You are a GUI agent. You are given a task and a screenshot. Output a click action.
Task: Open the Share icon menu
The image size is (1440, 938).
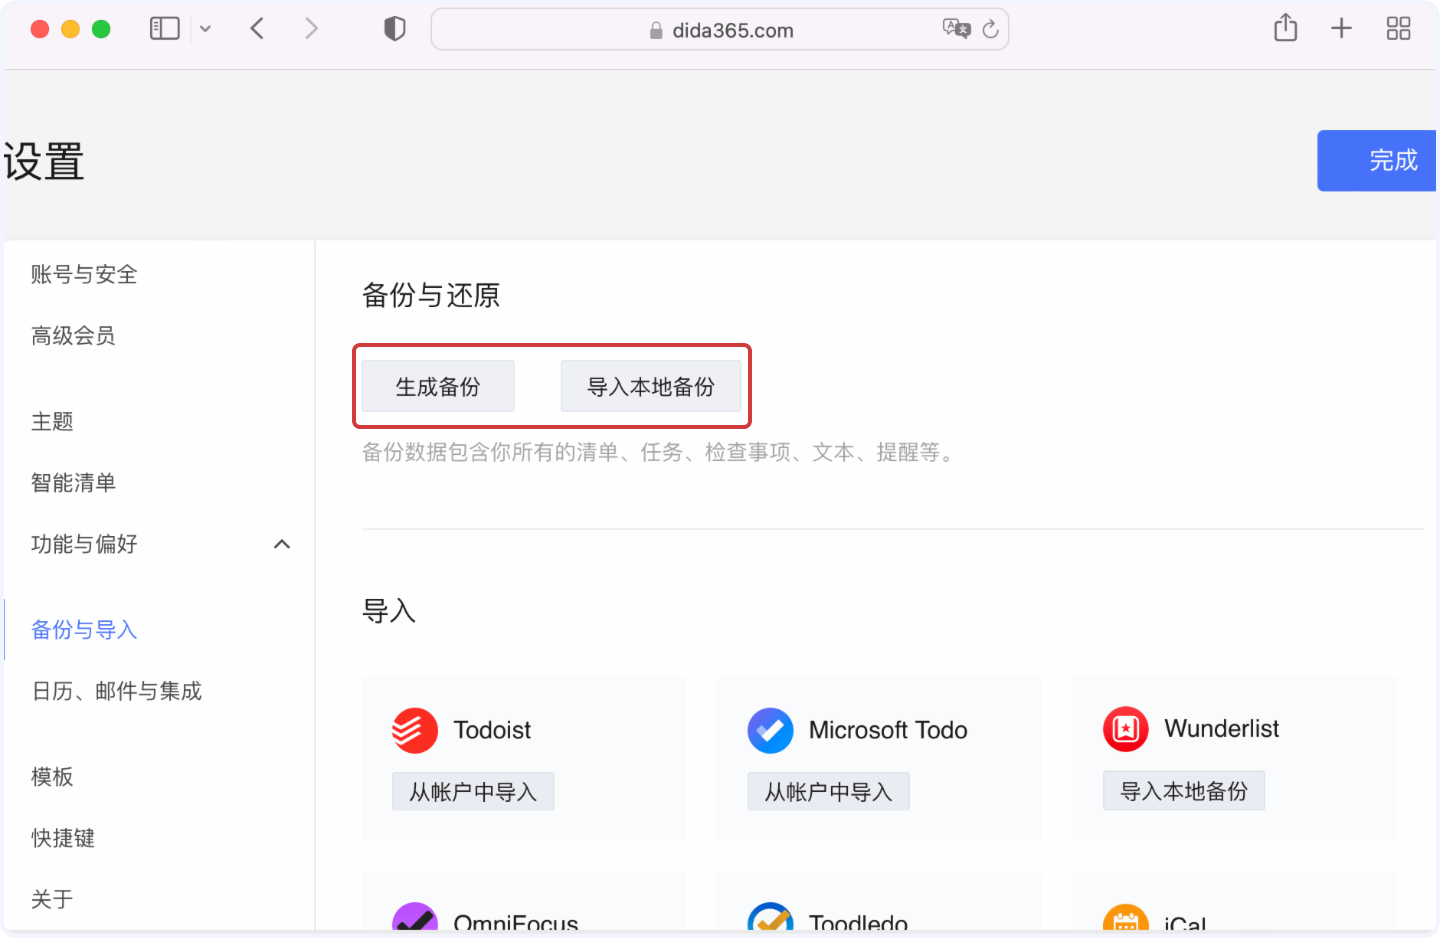1286,28
